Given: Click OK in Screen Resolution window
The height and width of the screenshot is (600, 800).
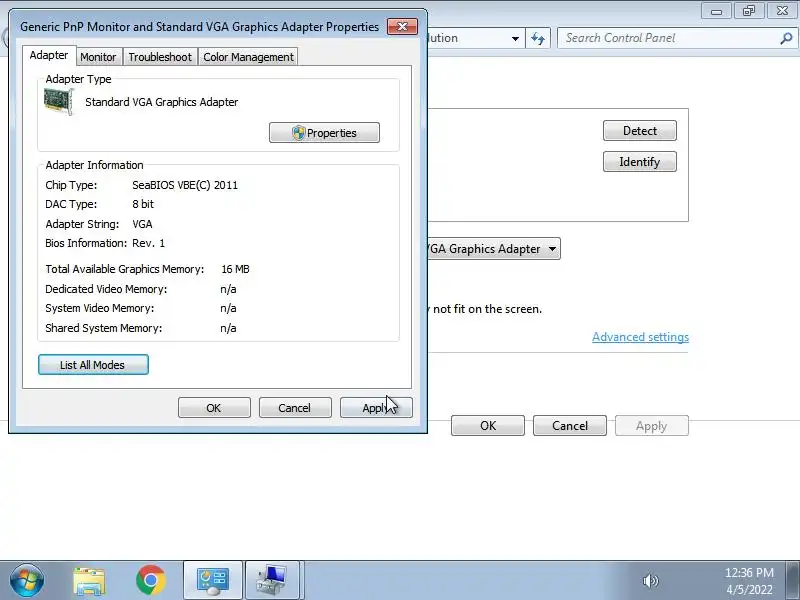Looking at the screenshot, I should pos(488,426).
